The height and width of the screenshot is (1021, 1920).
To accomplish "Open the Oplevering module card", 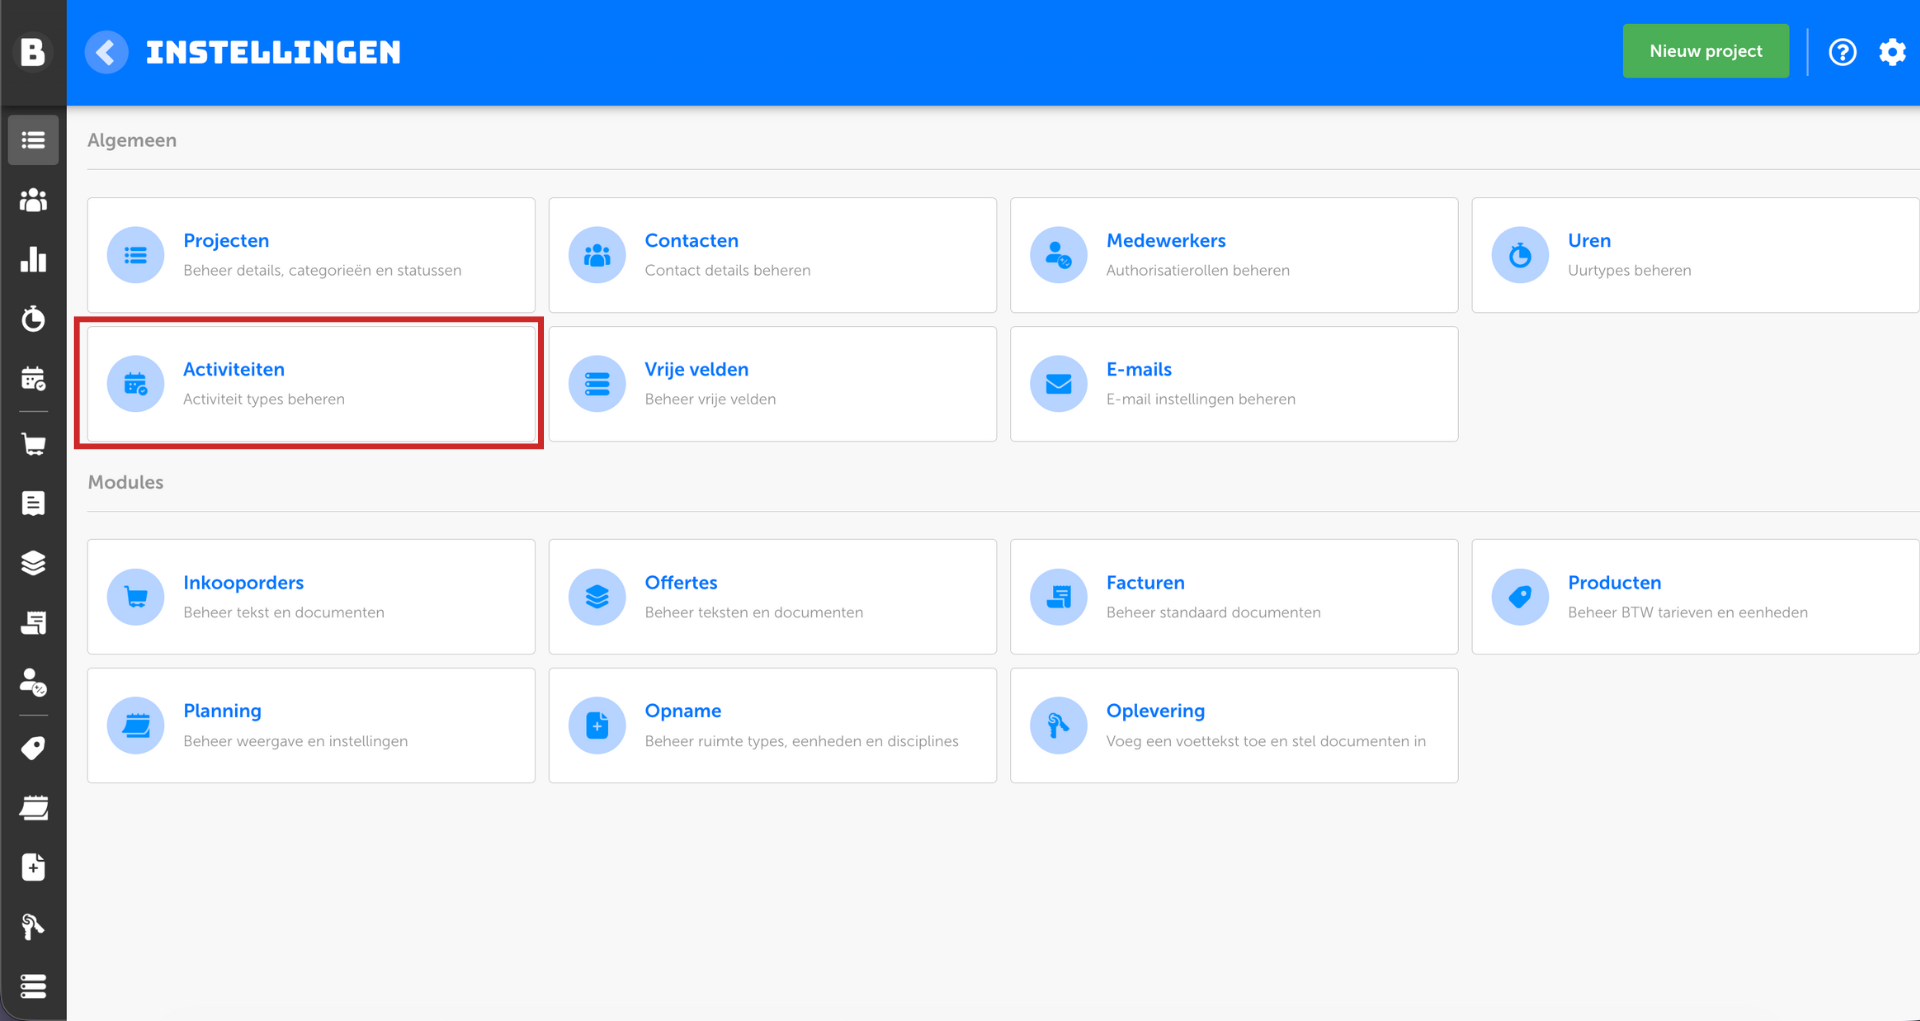I will [1234, 726].
